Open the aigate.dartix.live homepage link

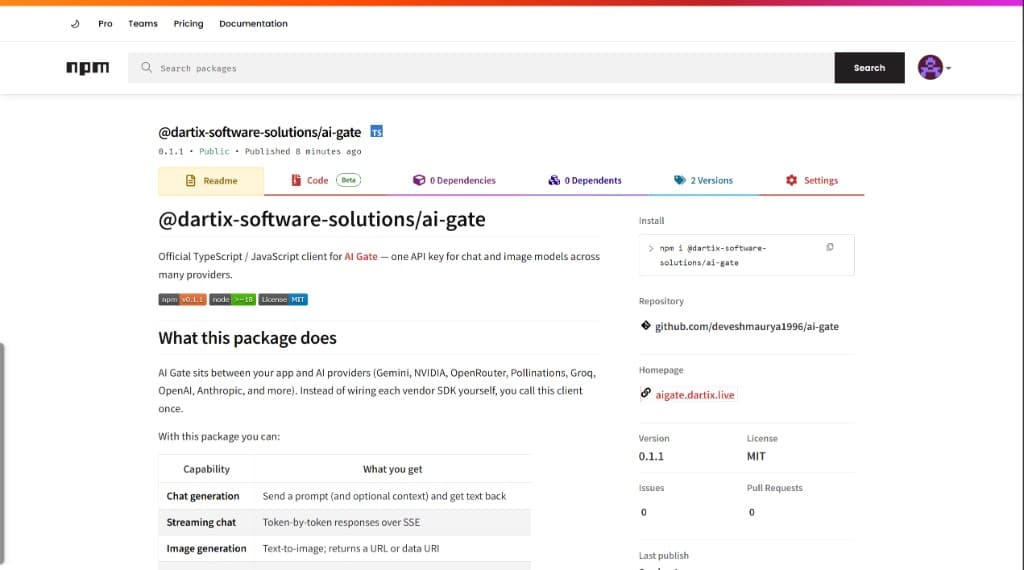[694, 395]
